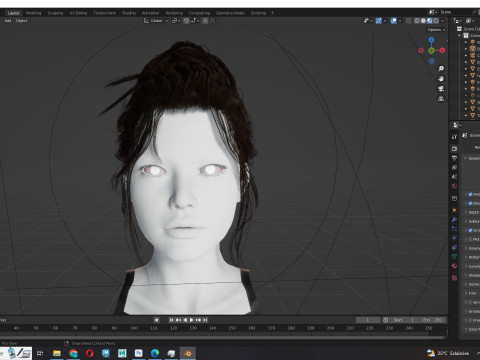Viewport: 480px width, 360px height.
Task: Open the Modifiers wrench tab
Action: (454, 219)
